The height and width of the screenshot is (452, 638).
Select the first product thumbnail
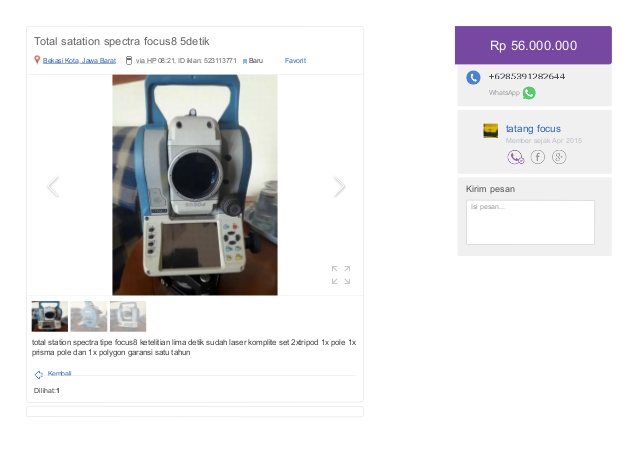50,316
